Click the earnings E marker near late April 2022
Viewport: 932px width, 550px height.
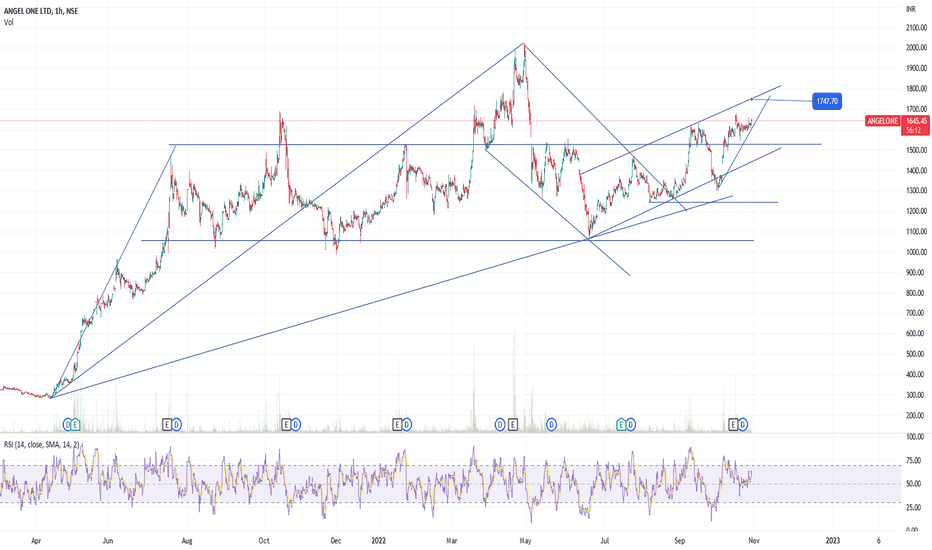pyautogui.click(x=512, y=425)
